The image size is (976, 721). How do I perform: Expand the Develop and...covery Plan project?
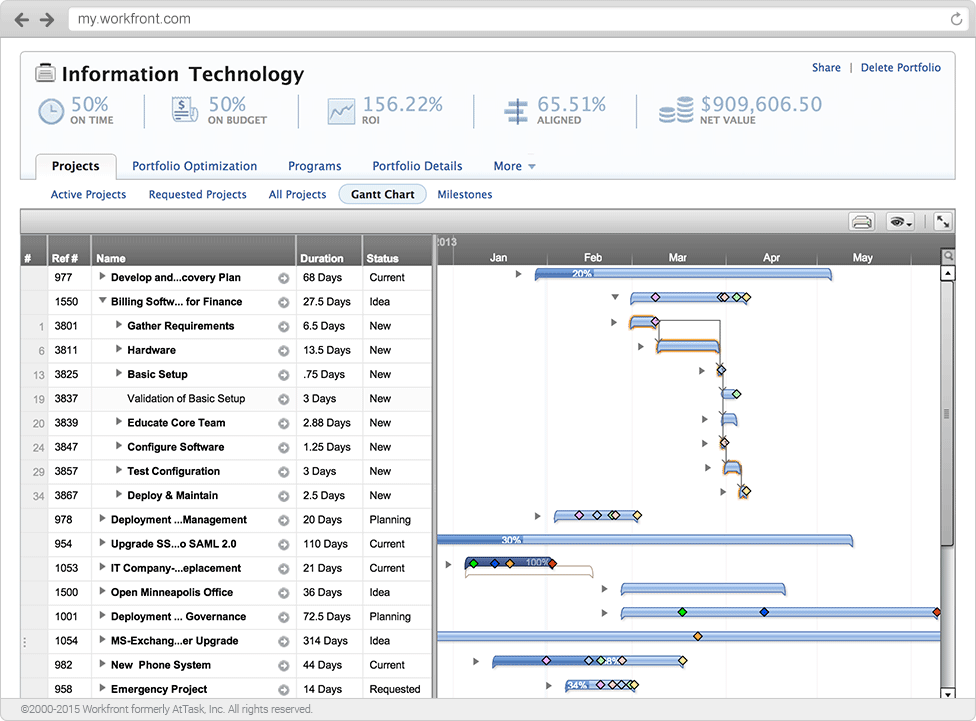point(102,276)
